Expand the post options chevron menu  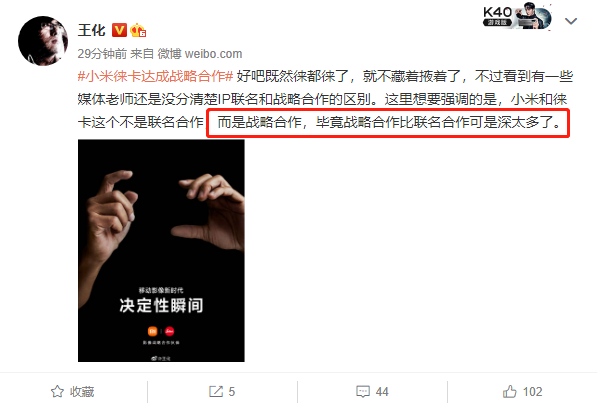pos(571,21)
